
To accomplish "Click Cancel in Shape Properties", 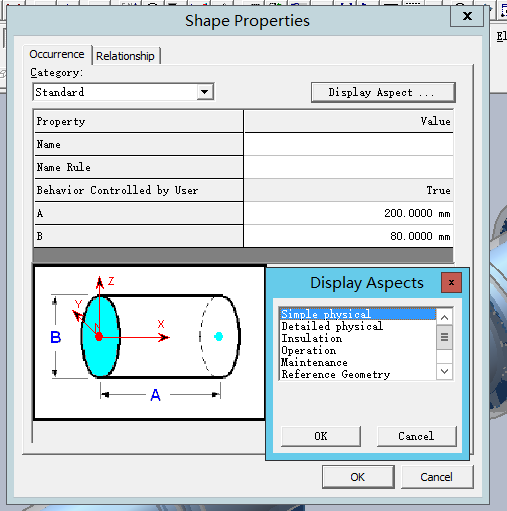I will coord(437,477).
